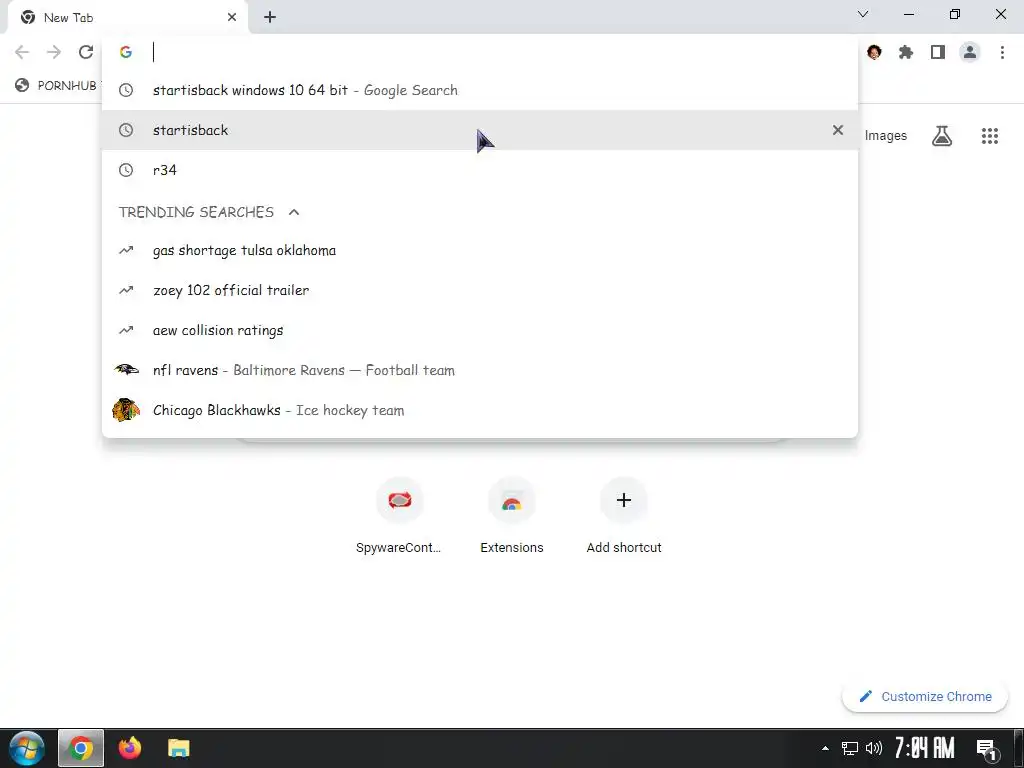Open the Search Labs flask icon
The width and height of the screenshot is (1024, 768).
pyautogui.click(x=942, y=136)
